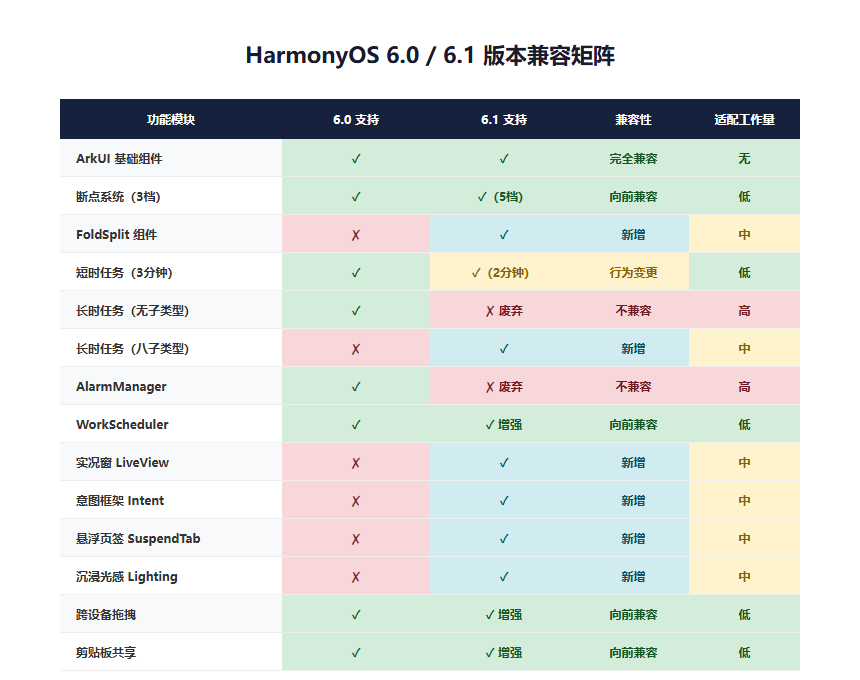
Task: Click the 6.0 ✓ for 跨设备拖拽
Action: tap(356, 614)
